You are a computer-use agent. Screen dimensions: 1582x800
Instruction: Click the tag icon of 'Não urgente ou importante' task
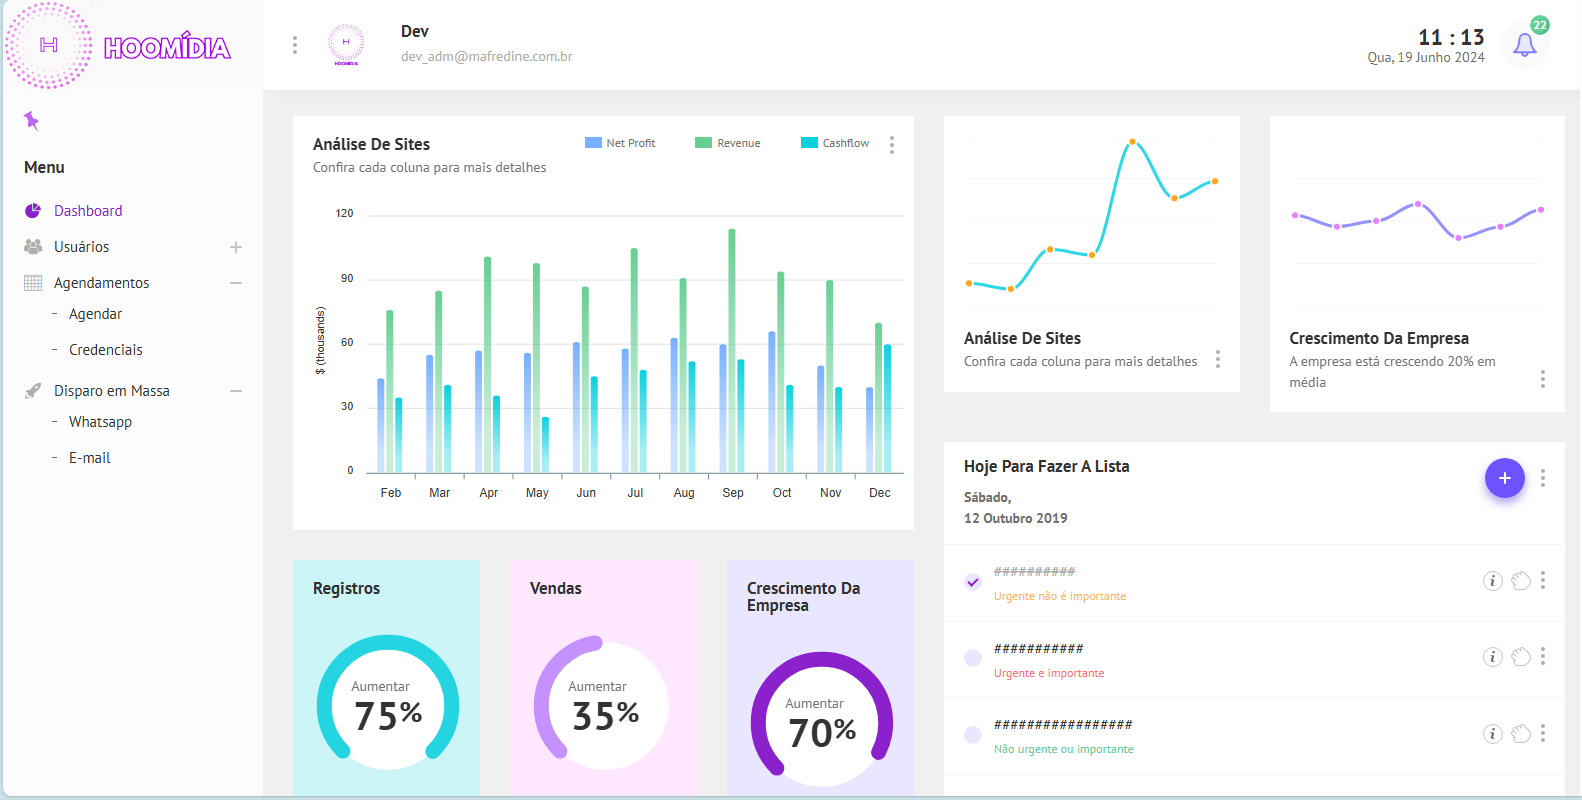(x=1520, y=734)
